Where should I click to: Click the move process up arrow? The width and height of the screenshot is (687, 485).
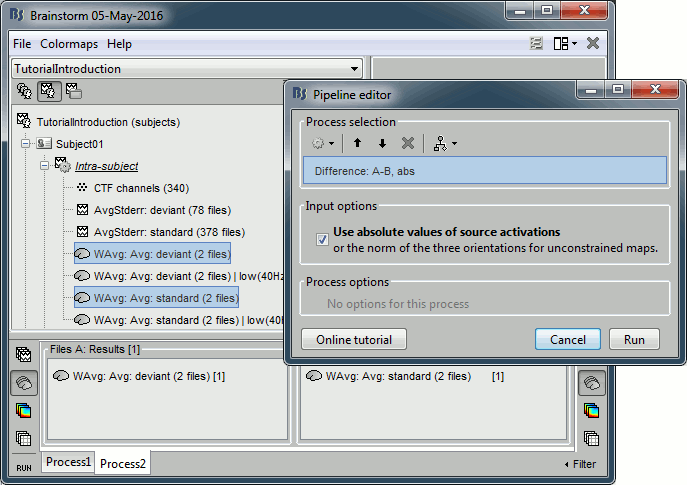coord(355,144)
